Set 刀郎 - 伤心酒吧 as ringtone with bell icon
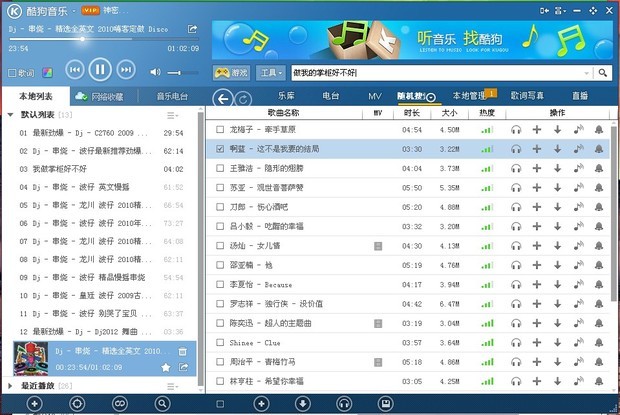Image resolution: width=620 pixels, height=415 pixels. click(599, 207)
